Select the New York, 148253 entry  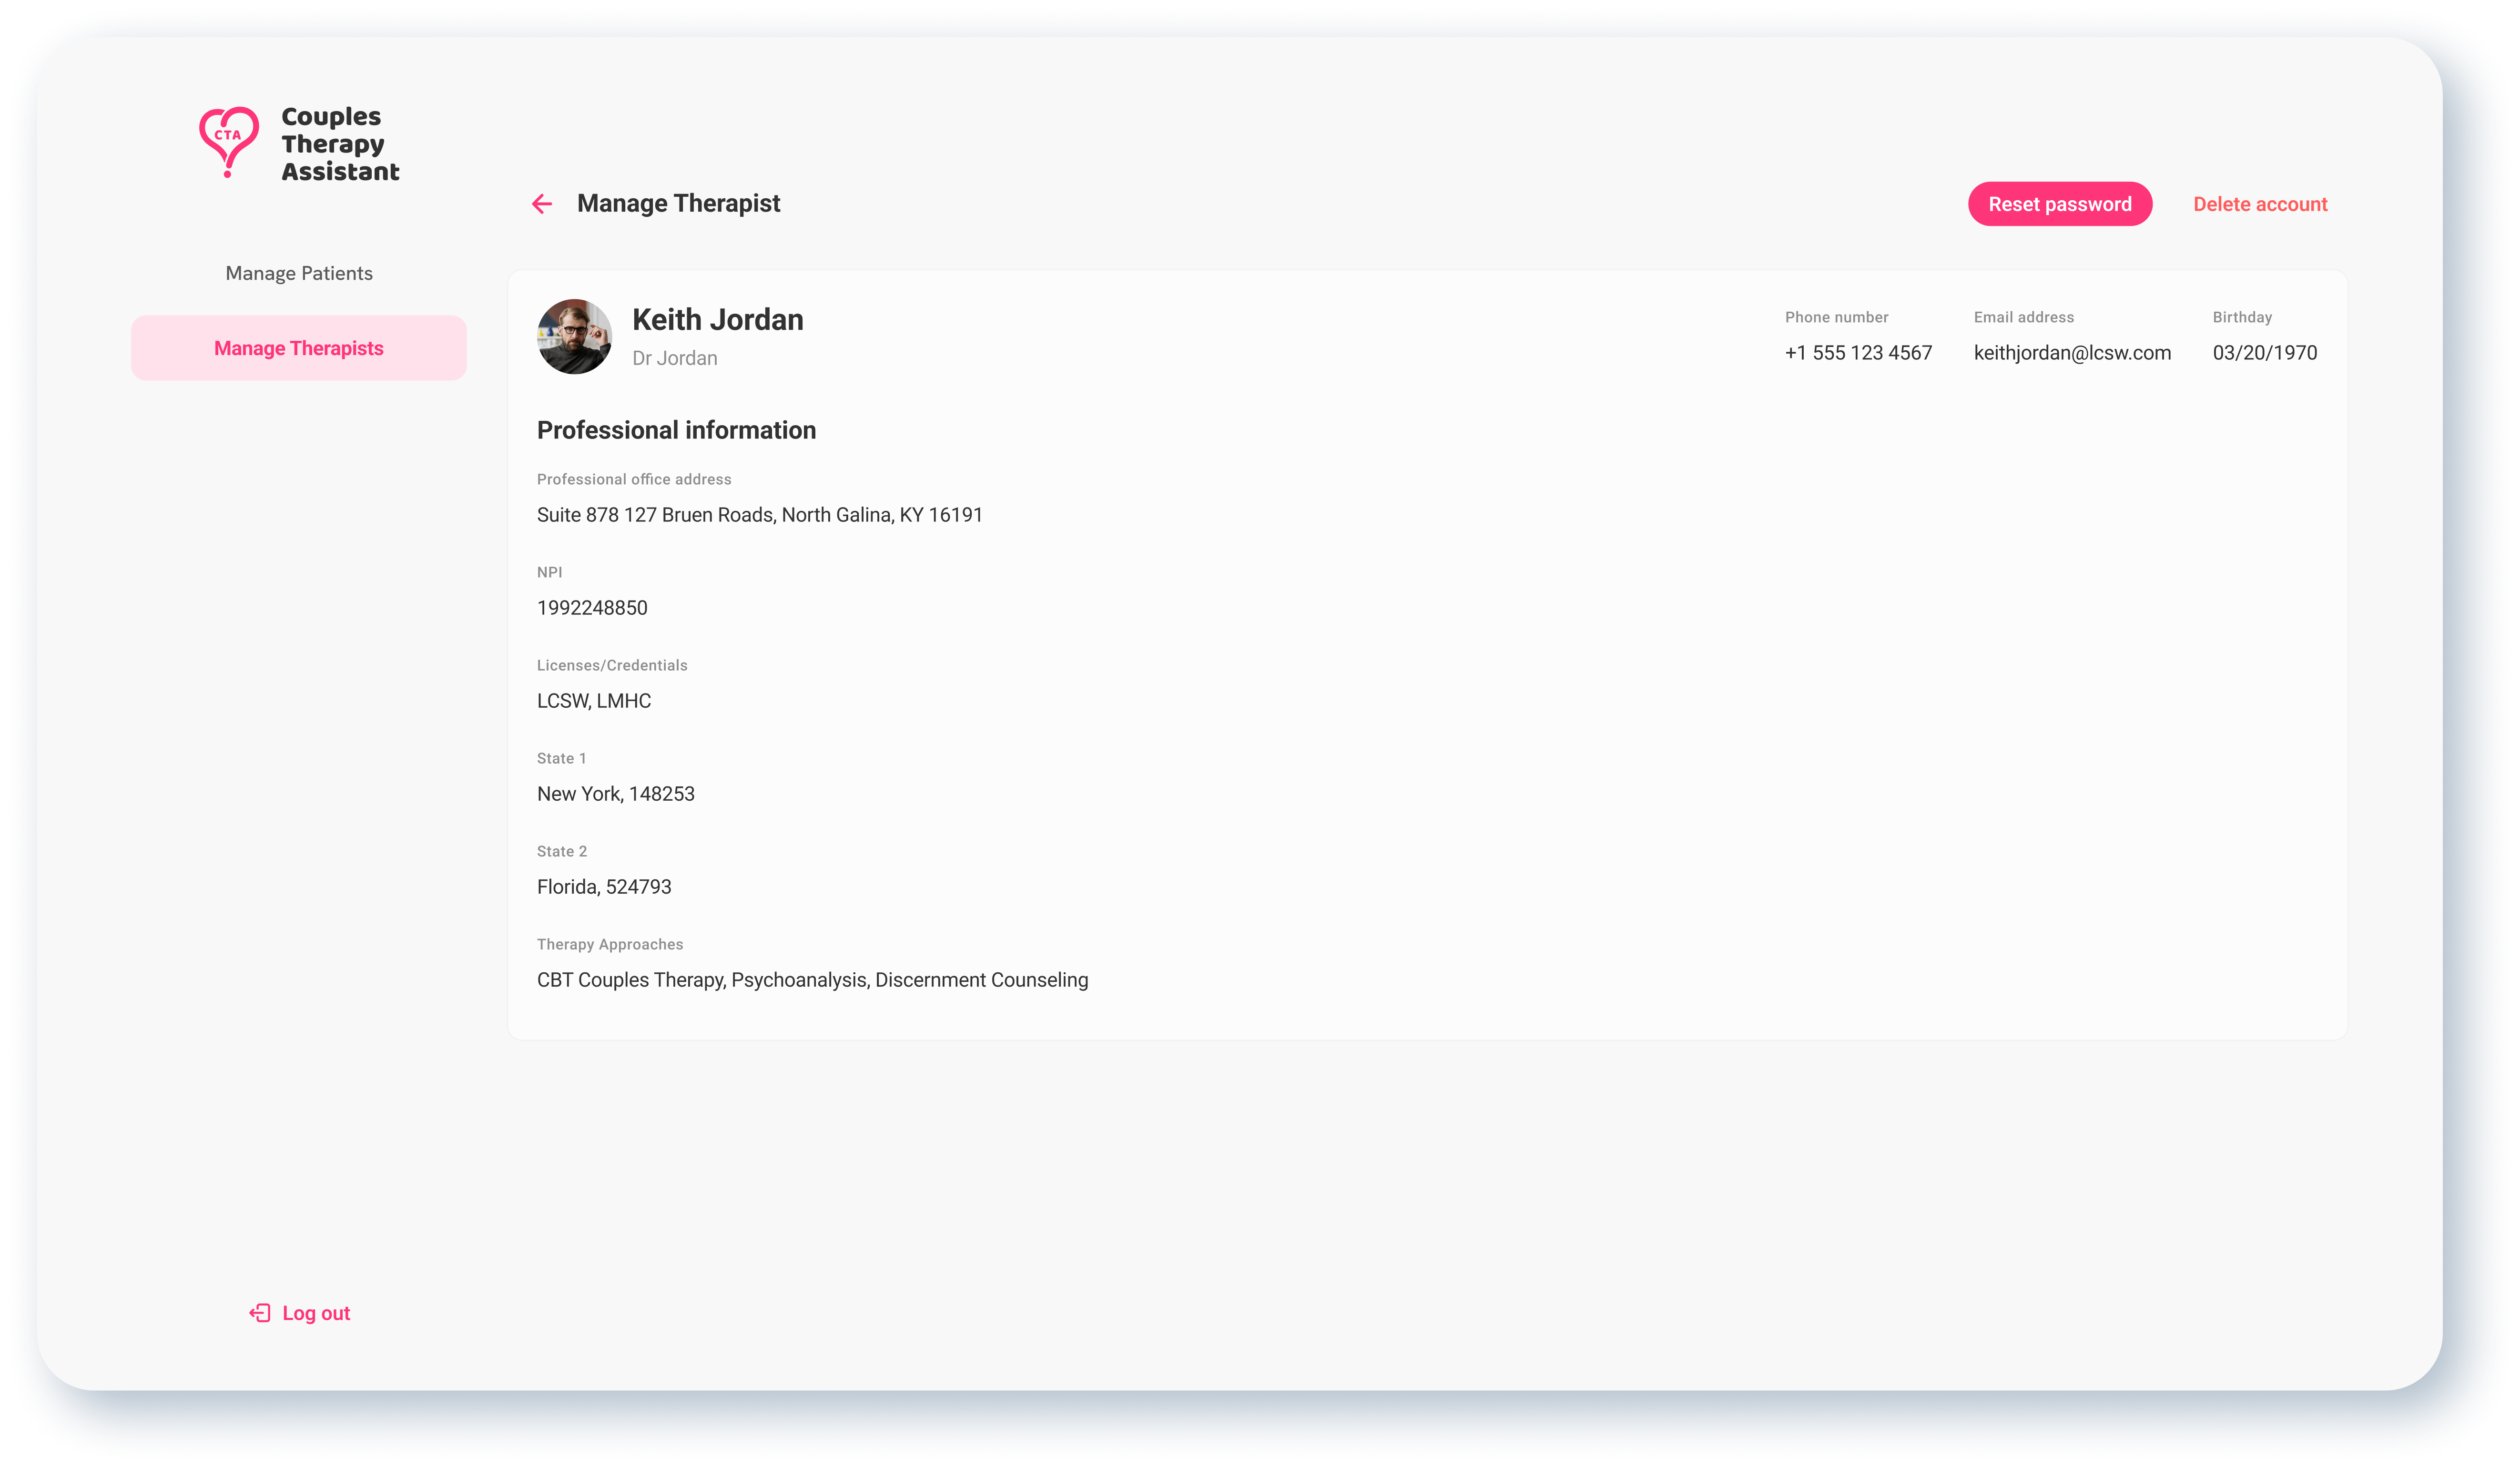point(616,794)
